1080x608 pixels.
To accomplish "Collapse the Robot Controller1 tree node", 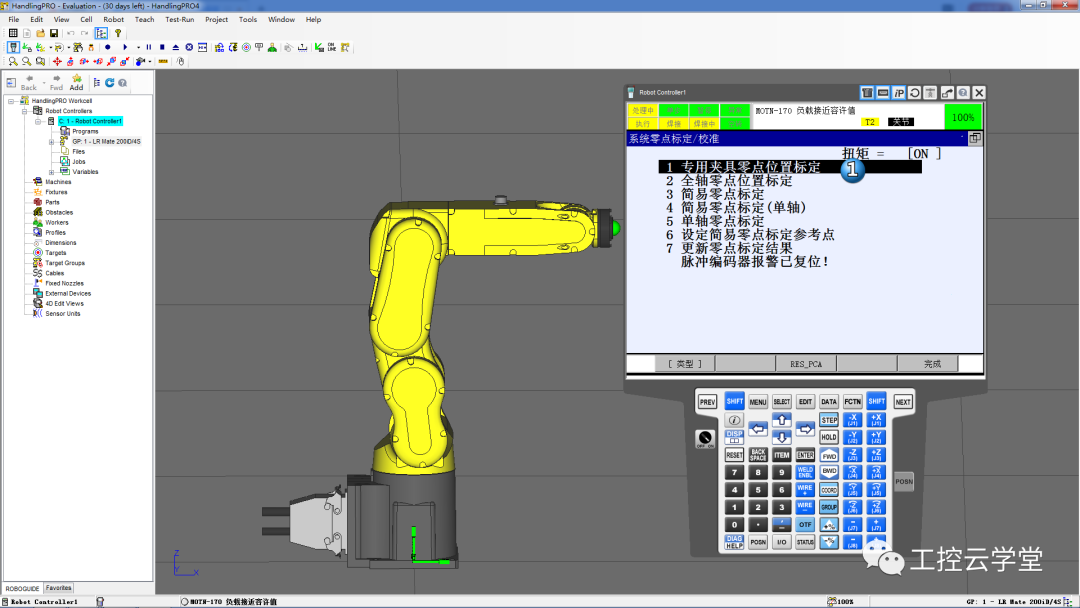I will 38,121.
